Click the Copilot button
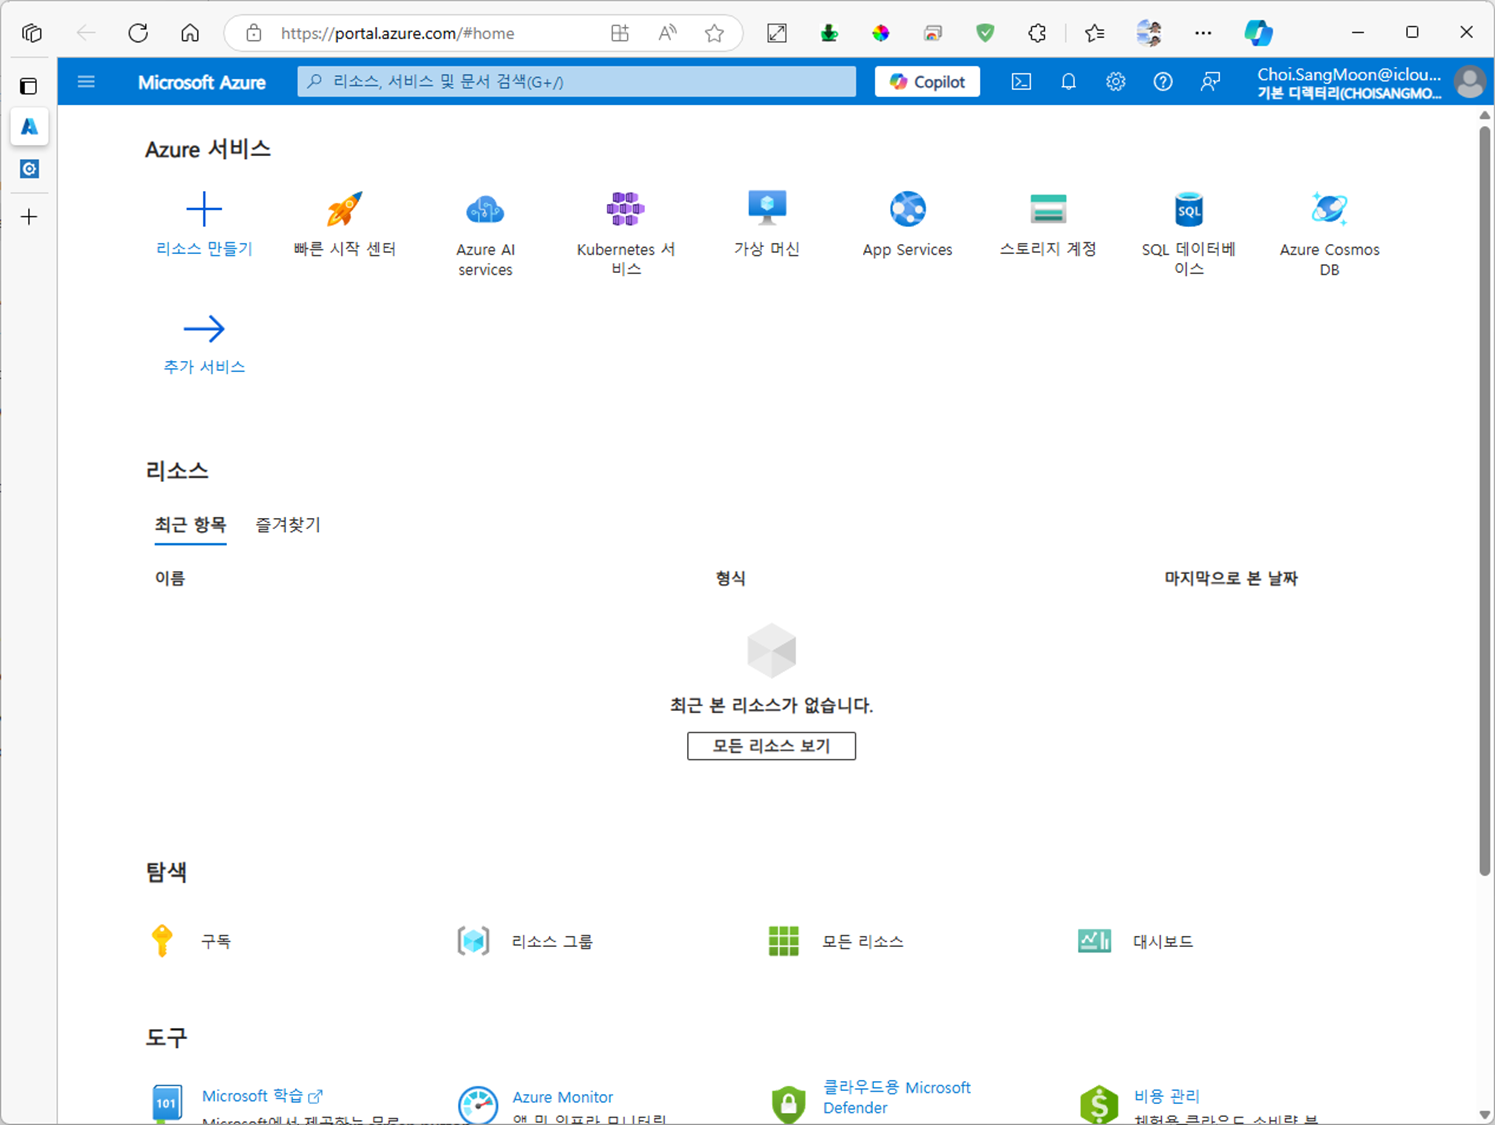The image size is (1495, 1125). [927, 82]
